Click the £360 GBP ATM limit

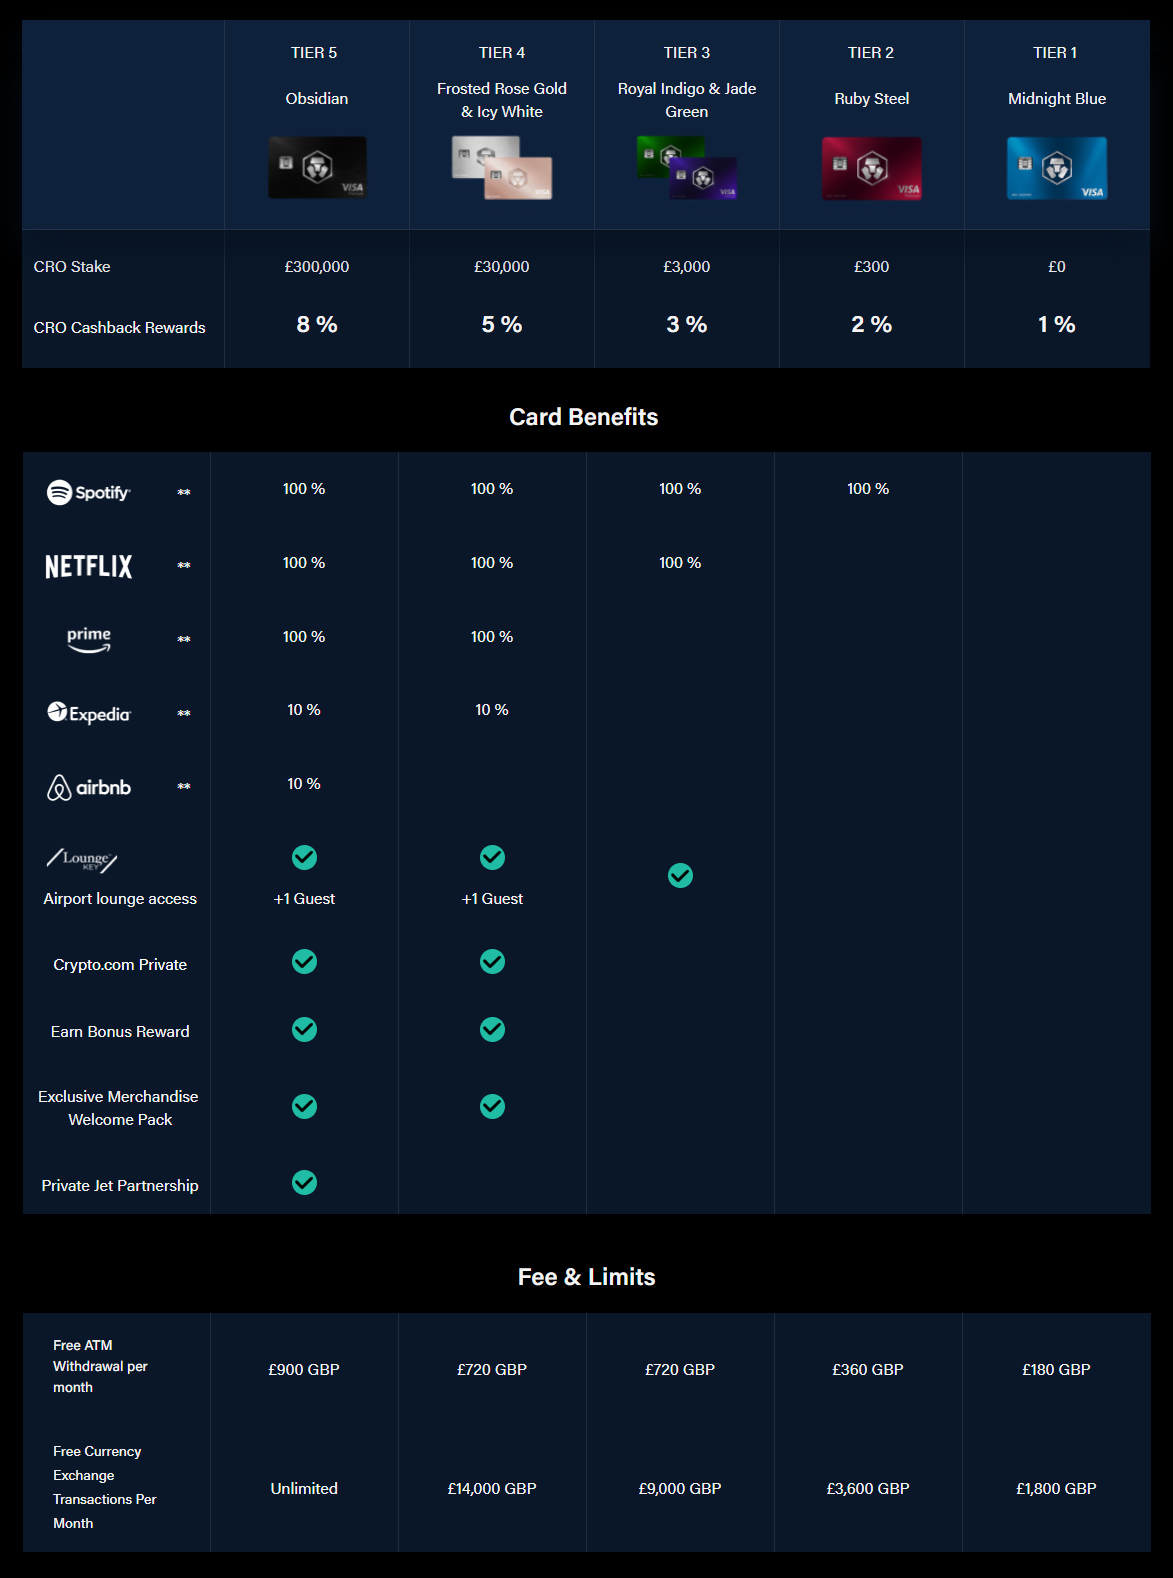(868, 1370)
